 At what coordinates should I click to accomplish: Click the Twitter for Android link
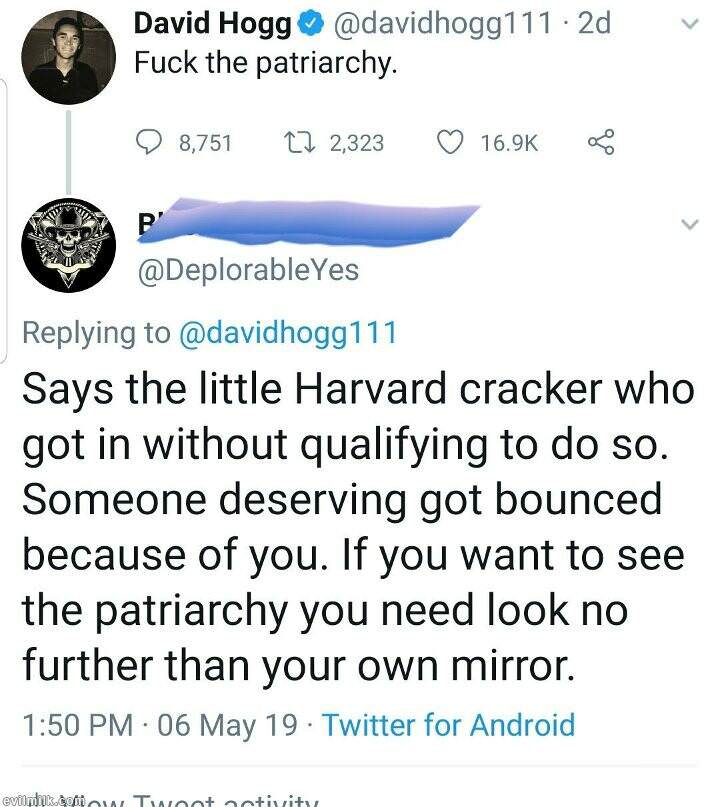tap(448, 724)
